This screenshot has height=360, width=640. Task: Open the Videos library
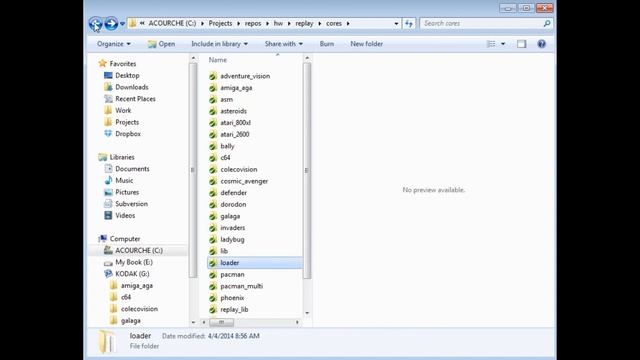125,215
